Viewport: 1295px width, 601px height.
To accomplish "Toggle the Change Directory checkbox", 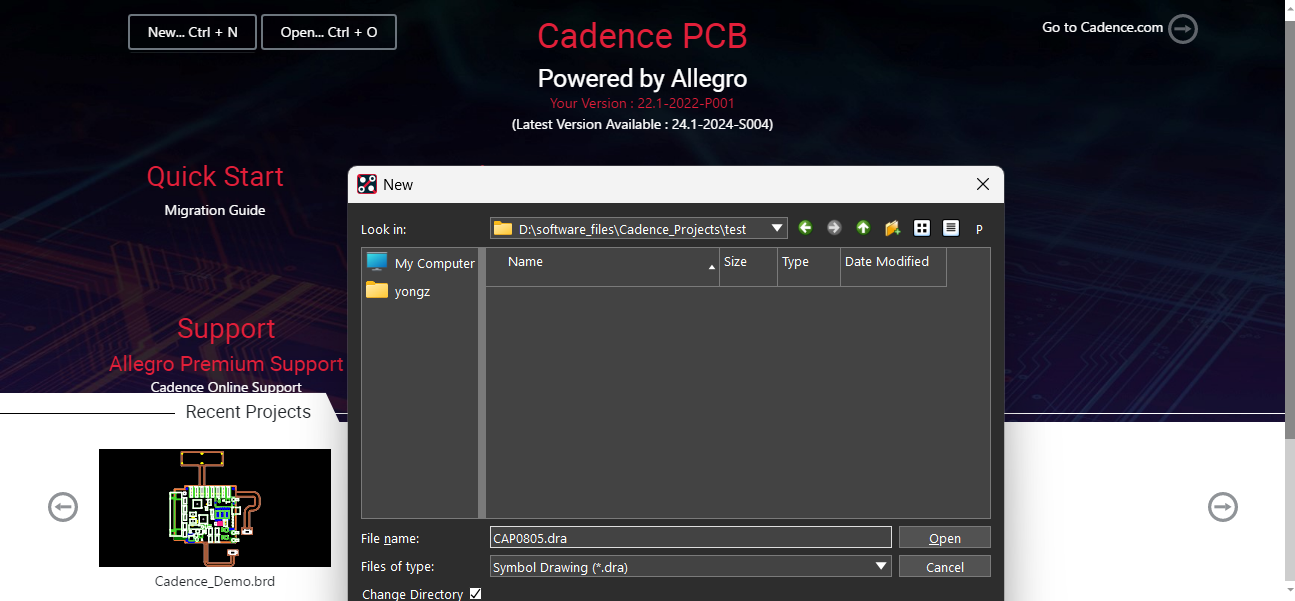I will (x=475, y=594).
